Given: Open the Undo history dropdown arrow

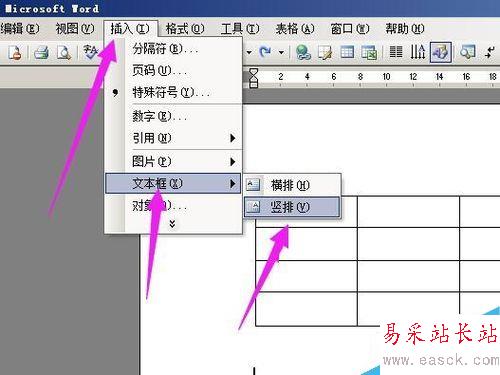Looking at the screenshot, I should (x=249, y=52).
